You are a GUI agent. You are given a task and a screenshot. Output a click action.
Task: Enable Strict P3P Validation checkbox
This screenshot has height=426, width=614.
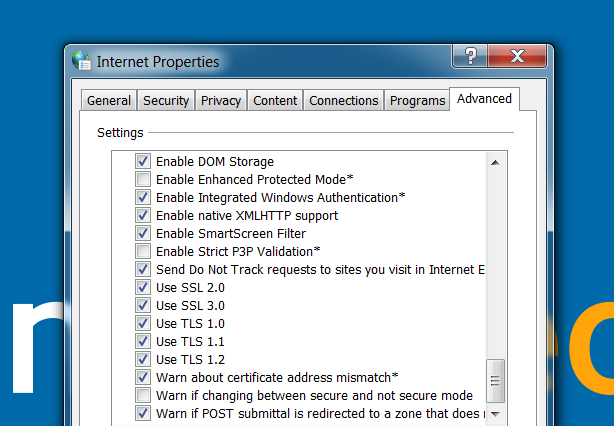click(143, 251)
